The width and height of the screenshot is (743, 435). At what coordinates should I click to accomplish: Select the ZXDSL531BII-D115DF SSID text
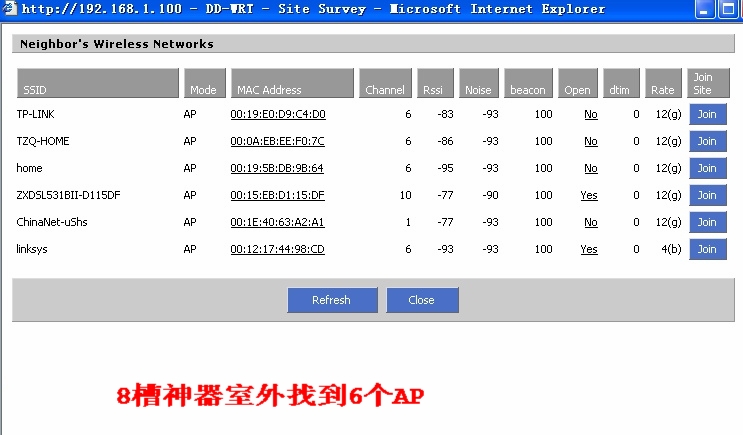pyautogui.click(x=68, y=195)
